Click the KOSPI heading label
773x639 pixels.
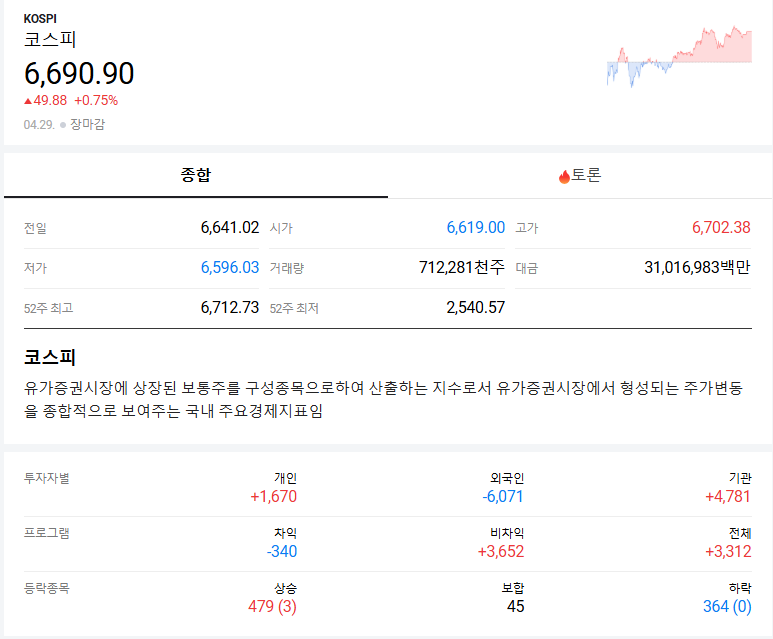[40, 19]
